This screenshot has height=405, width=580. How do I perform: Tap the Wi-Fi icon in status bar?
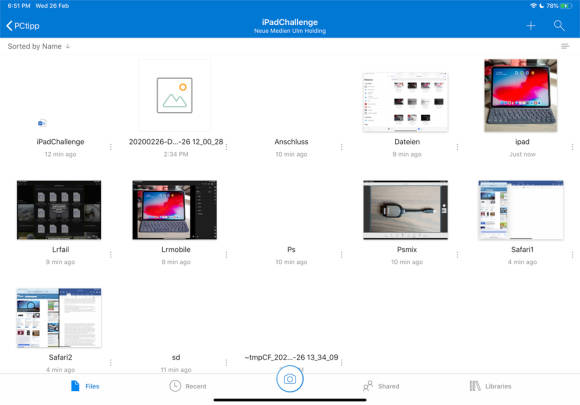pos(533,6)
